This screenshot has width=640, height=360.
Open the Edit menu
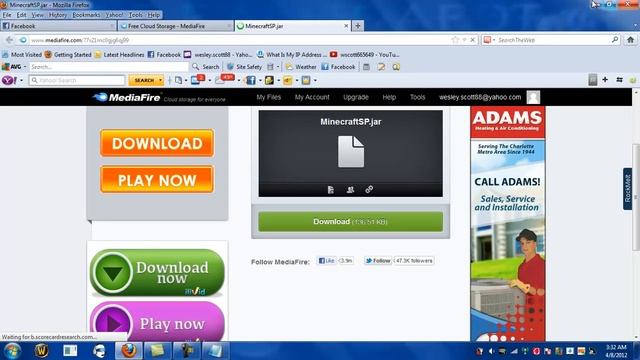point(21,15)
